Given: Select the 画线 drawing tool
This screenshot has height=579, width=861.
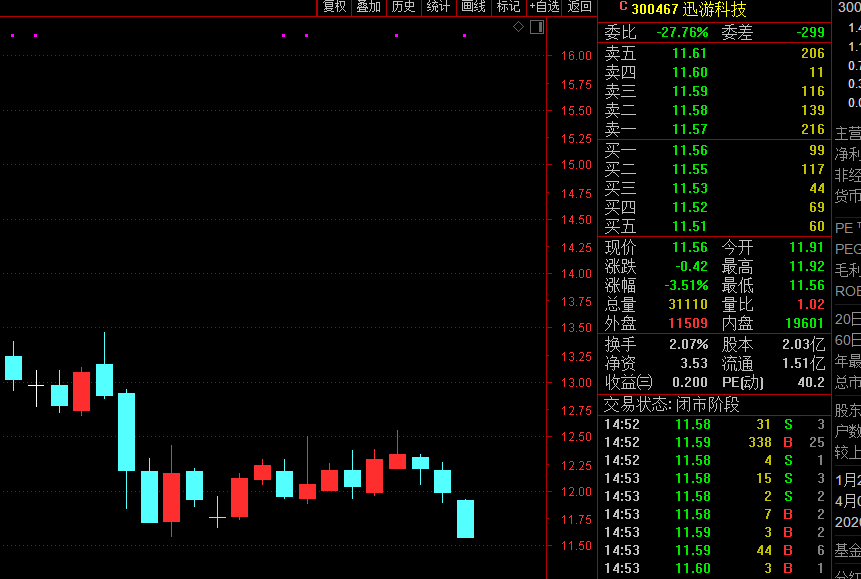Looking at the screenshot, I should click(x=473, y=7).
